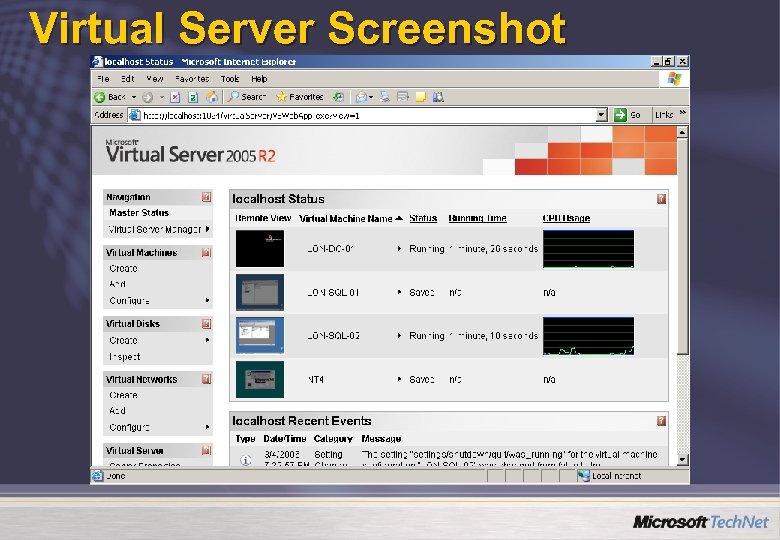
Task: Open LON-SQL-01 remote view thumbnail
Action: (x=260, y=292)
